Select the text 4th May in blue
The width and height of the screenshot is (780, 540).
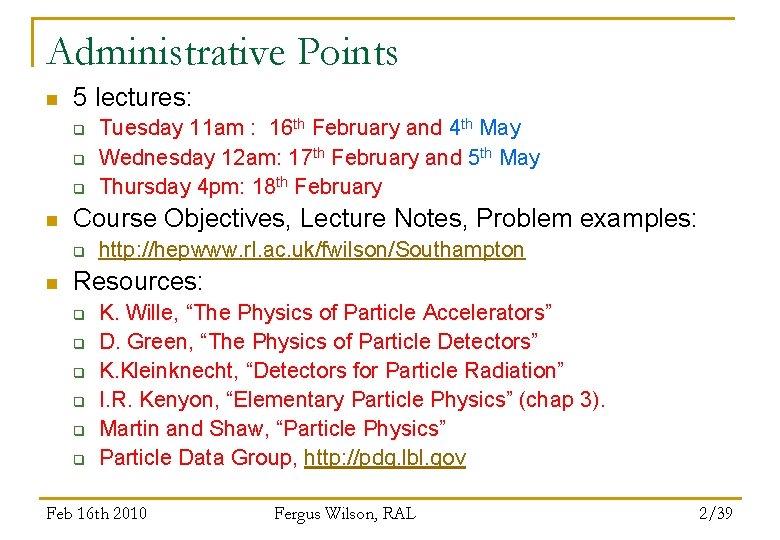(x=485, y=128)
